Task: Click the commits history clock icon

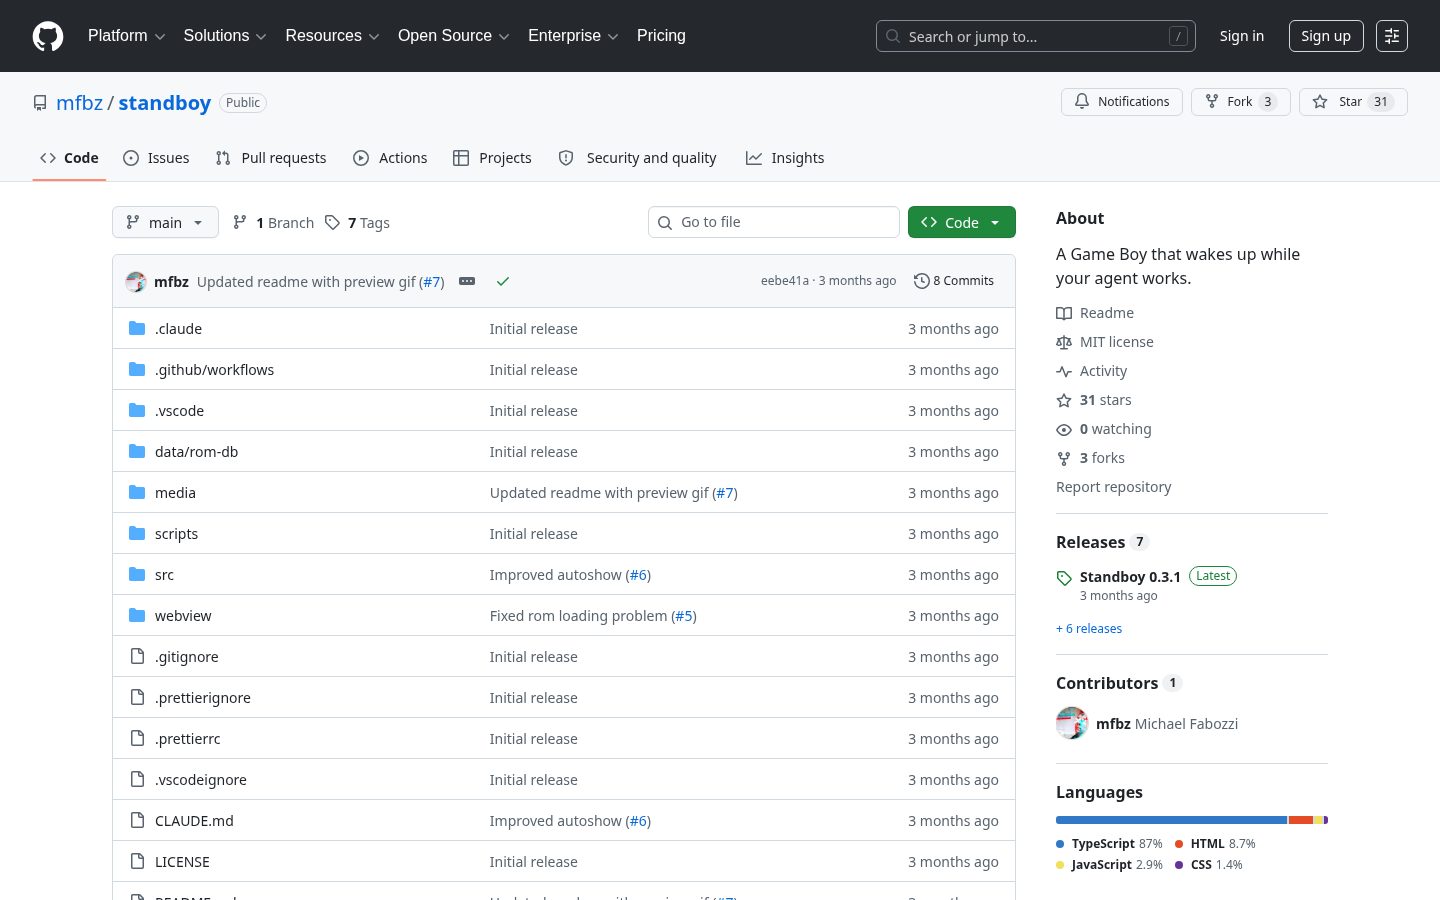Action: tap(921, 281)
